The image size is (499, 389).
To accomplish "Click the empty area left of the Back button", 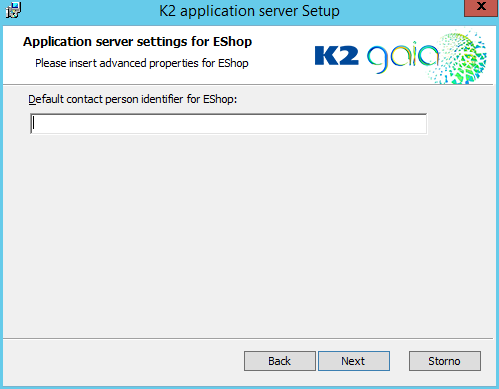I will pyautogui.click(x=123, y=361).
